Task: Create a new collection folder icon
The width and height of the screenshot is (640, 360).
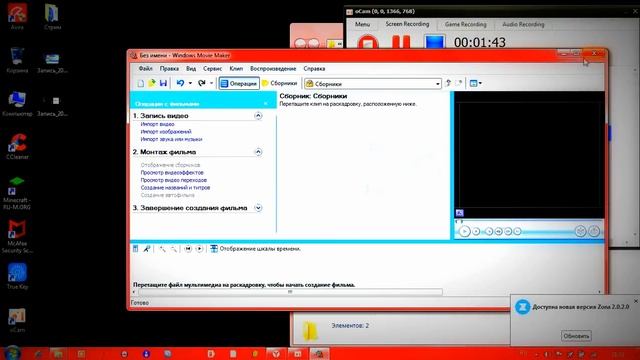Action: (x=459, y=83)
